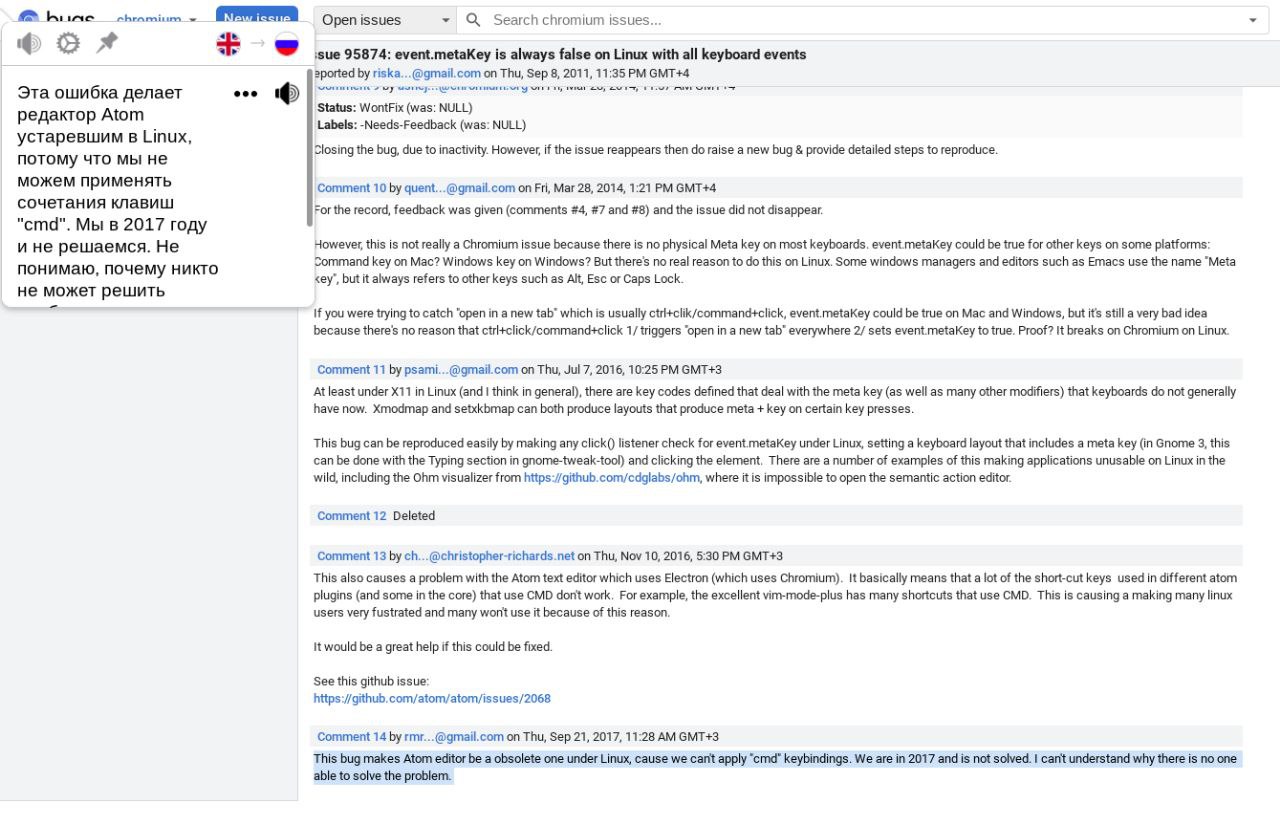
Task: Open the chromium project dropdown
Action: pyautogui.click(x=157, y=20)
